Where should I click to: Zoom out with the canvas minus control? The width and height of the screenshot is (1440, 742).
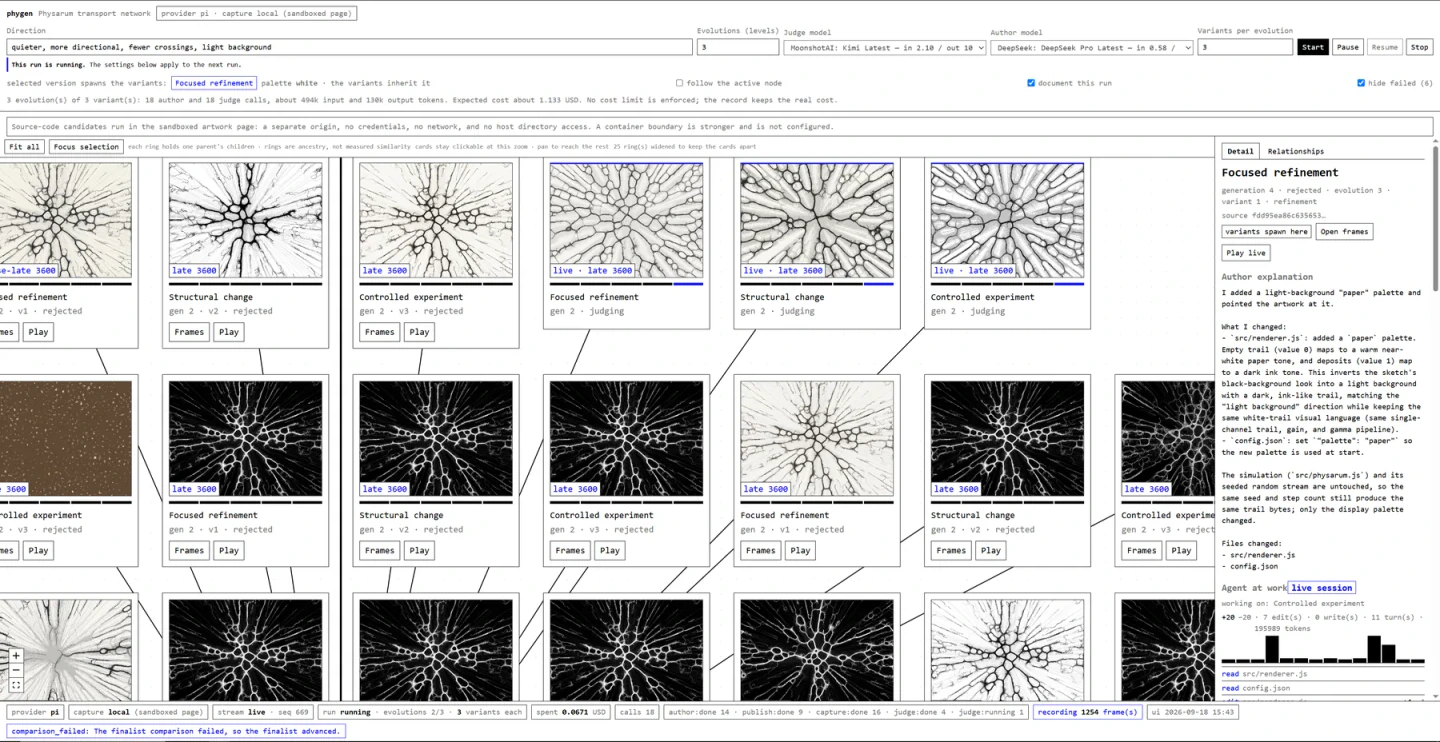click(16, 670)
